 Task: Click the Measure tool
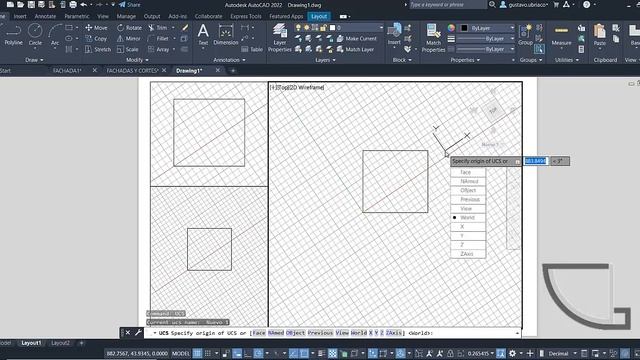[561, 35]
